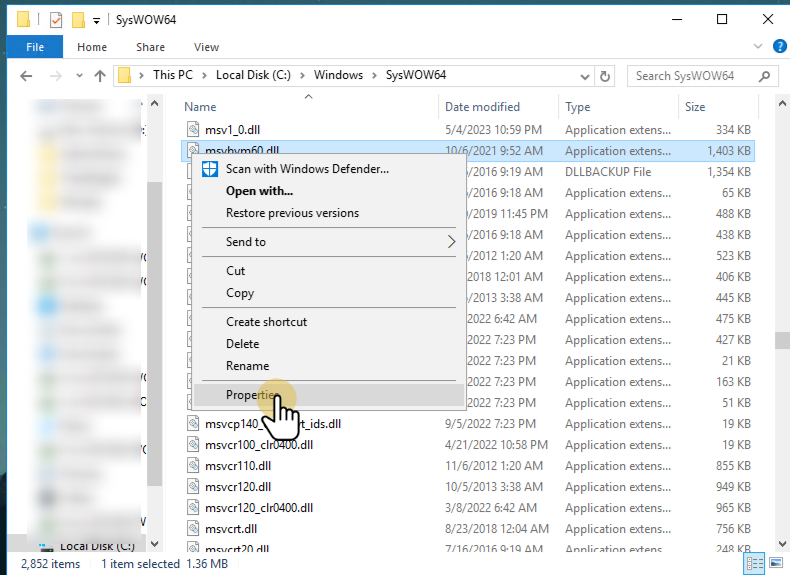Image resolution: width=790 pixels, height=575 pixels.
Task: Click the New folder quick access icon
Action: click(78, 20)
